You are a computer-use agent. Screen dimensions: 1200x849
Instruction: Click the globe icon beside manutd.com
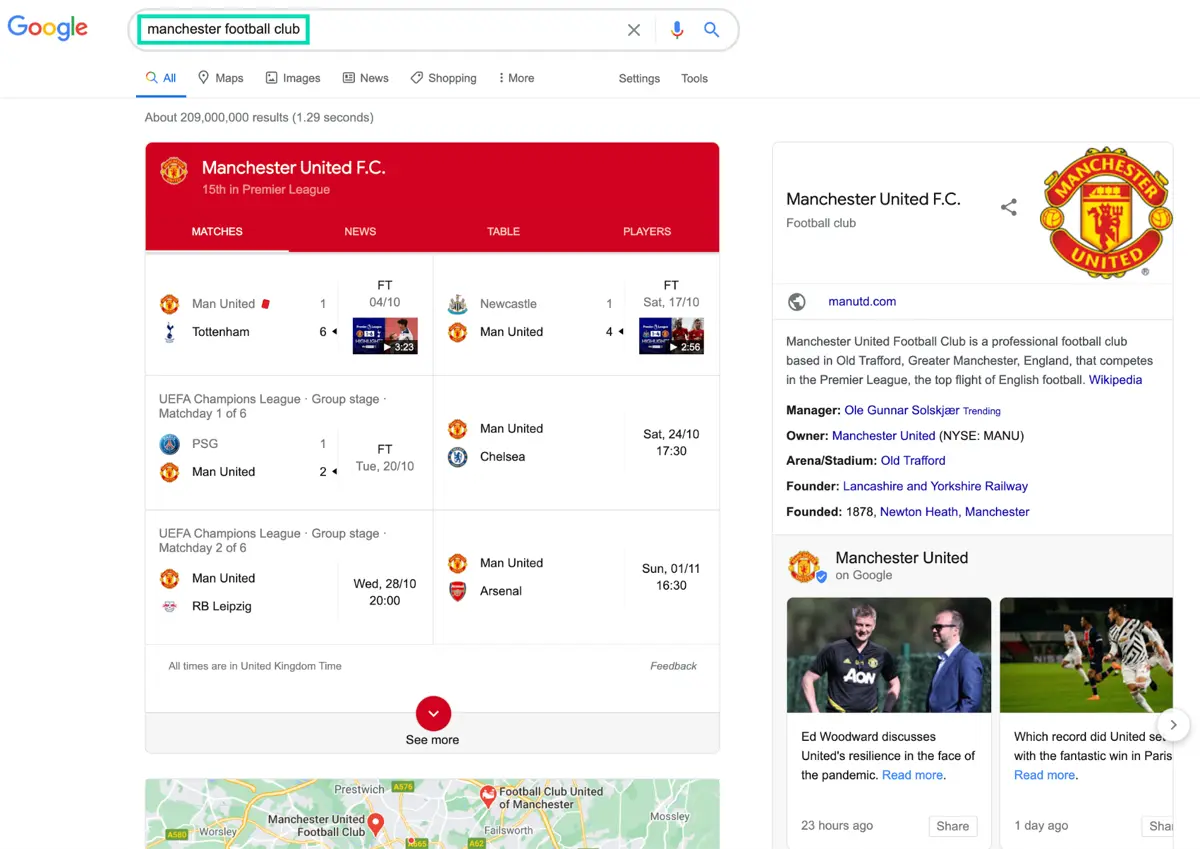[x=797, y=301]
